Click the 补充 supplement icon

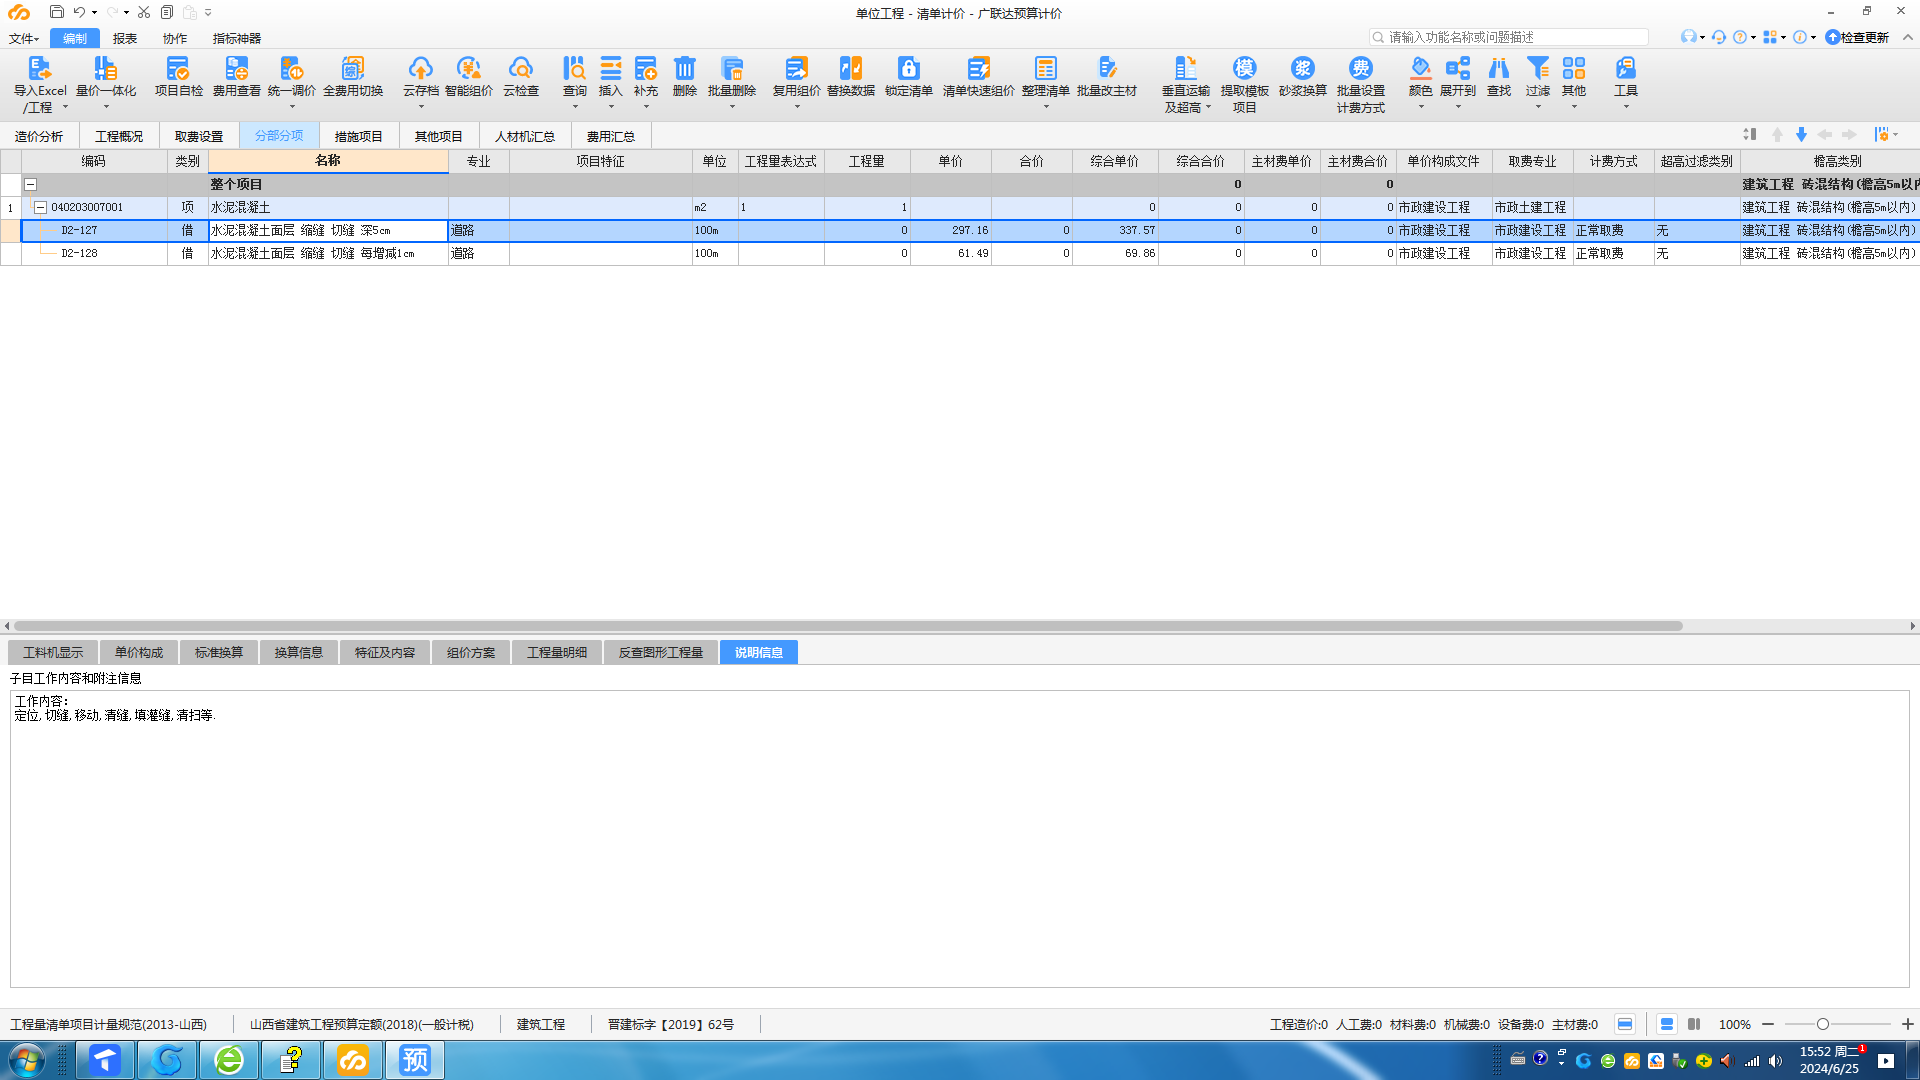[645, 68]
